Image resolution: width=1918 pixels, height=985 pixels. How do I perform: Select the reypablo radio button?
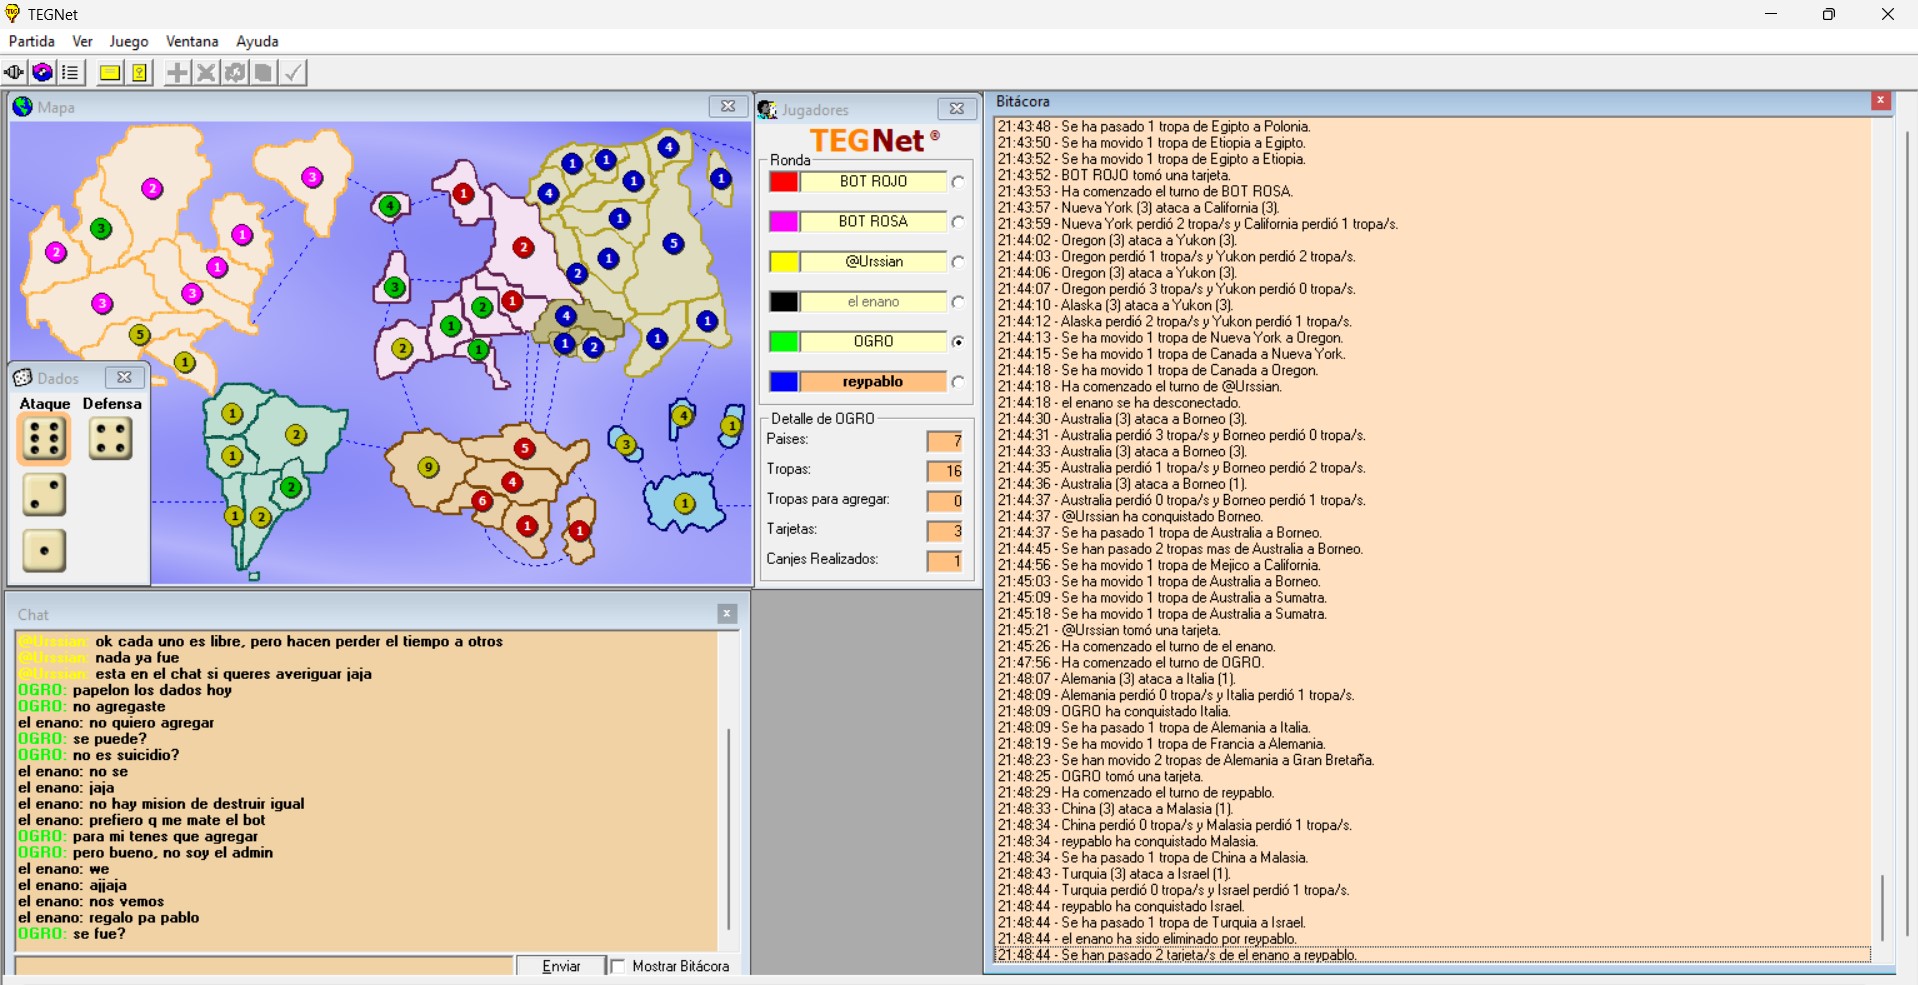pos(958,382)
